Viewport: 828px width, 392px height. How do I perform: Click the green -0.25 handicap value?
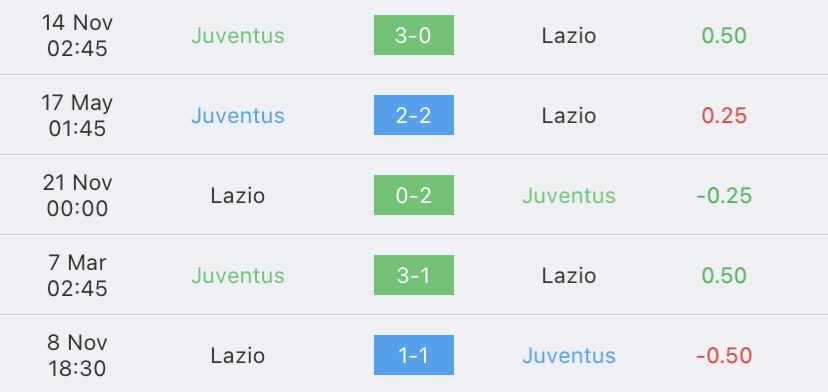click(724, 195)
